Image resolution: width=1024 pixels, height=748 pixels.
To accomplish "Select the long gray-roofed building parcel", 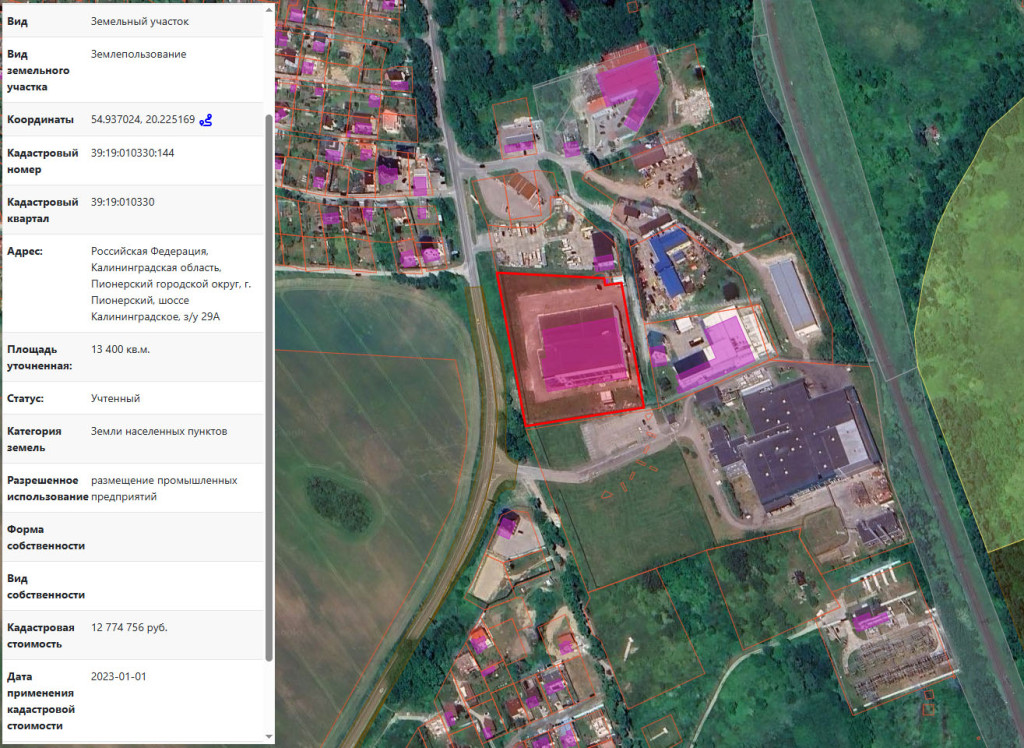I will click(793, 297).
